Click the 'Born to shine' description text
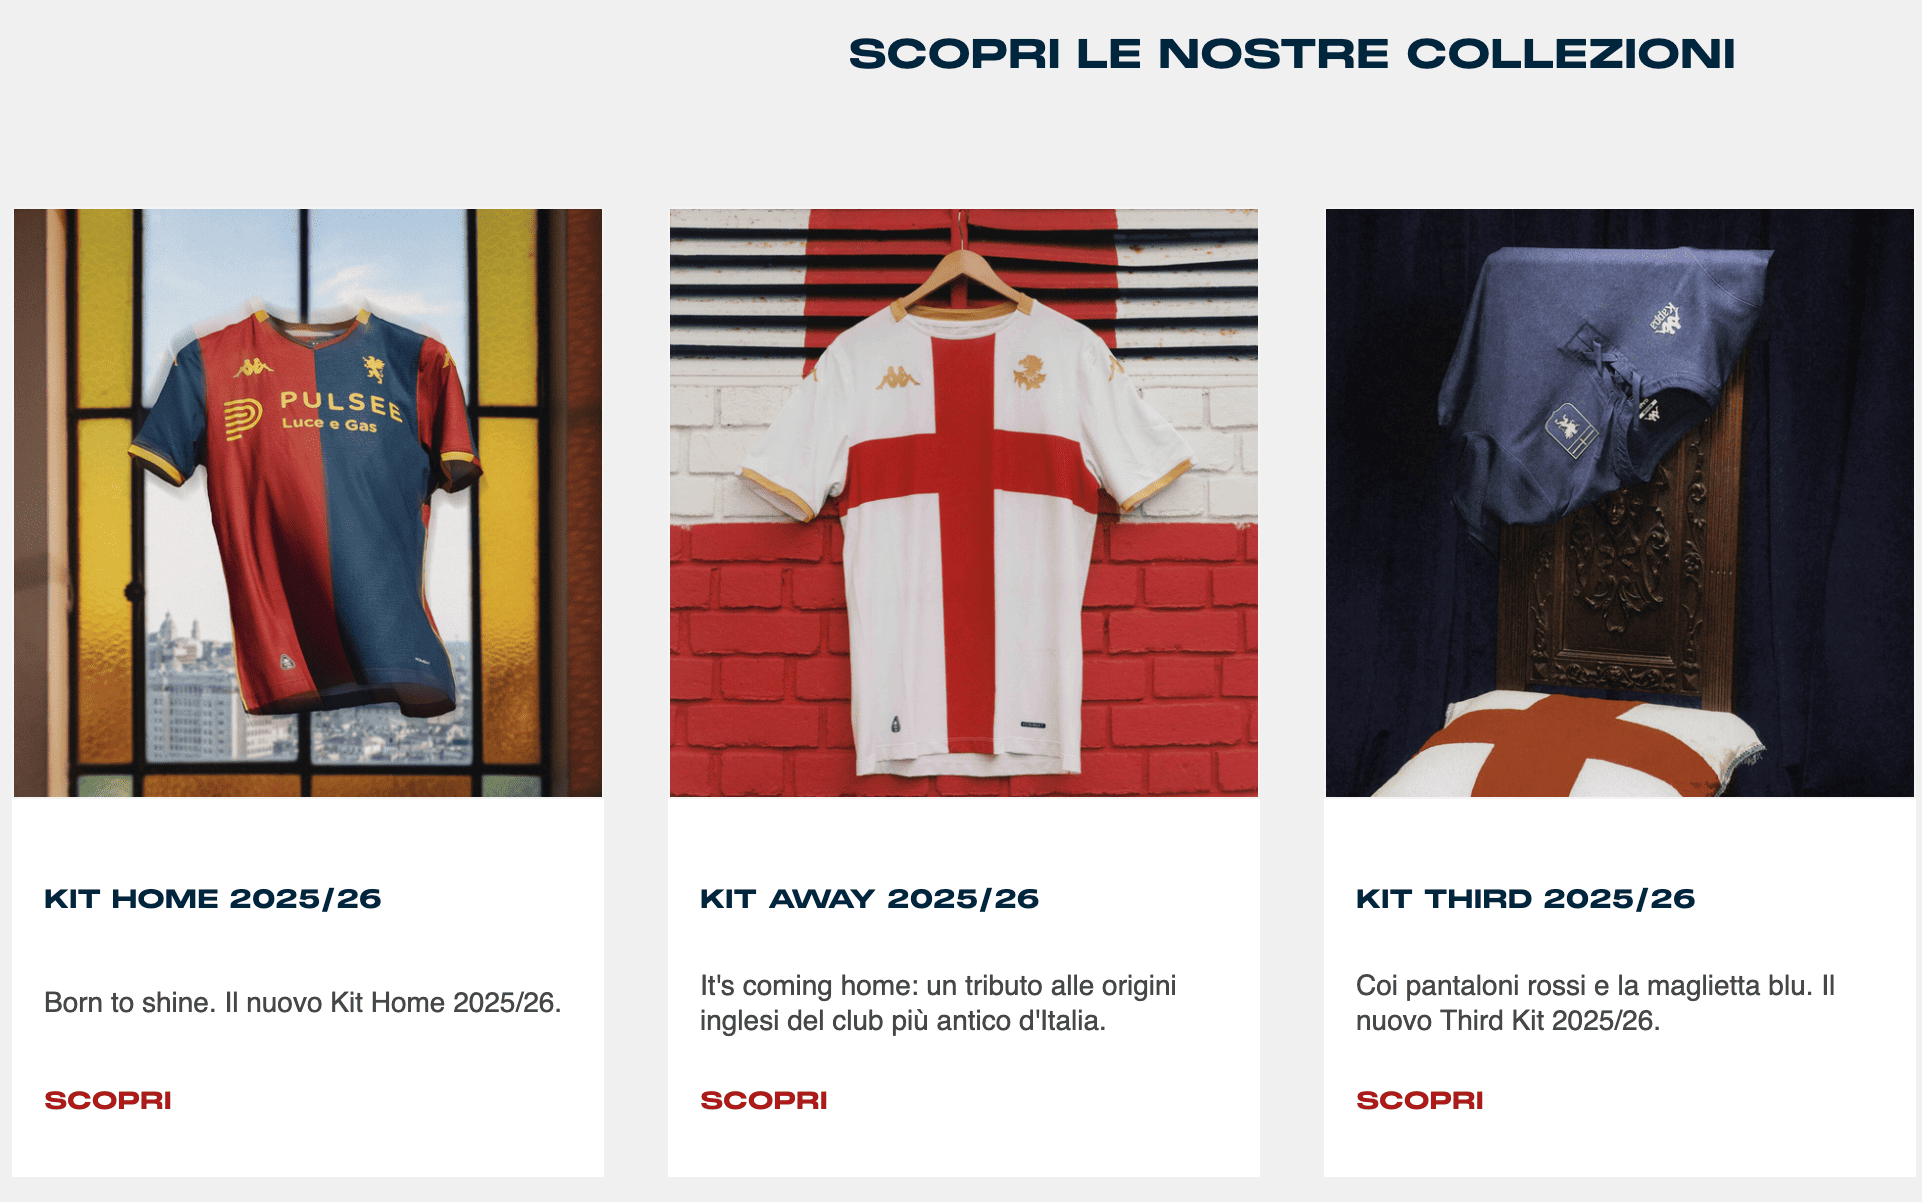1922x1202 pixels. coord(303,1002)
